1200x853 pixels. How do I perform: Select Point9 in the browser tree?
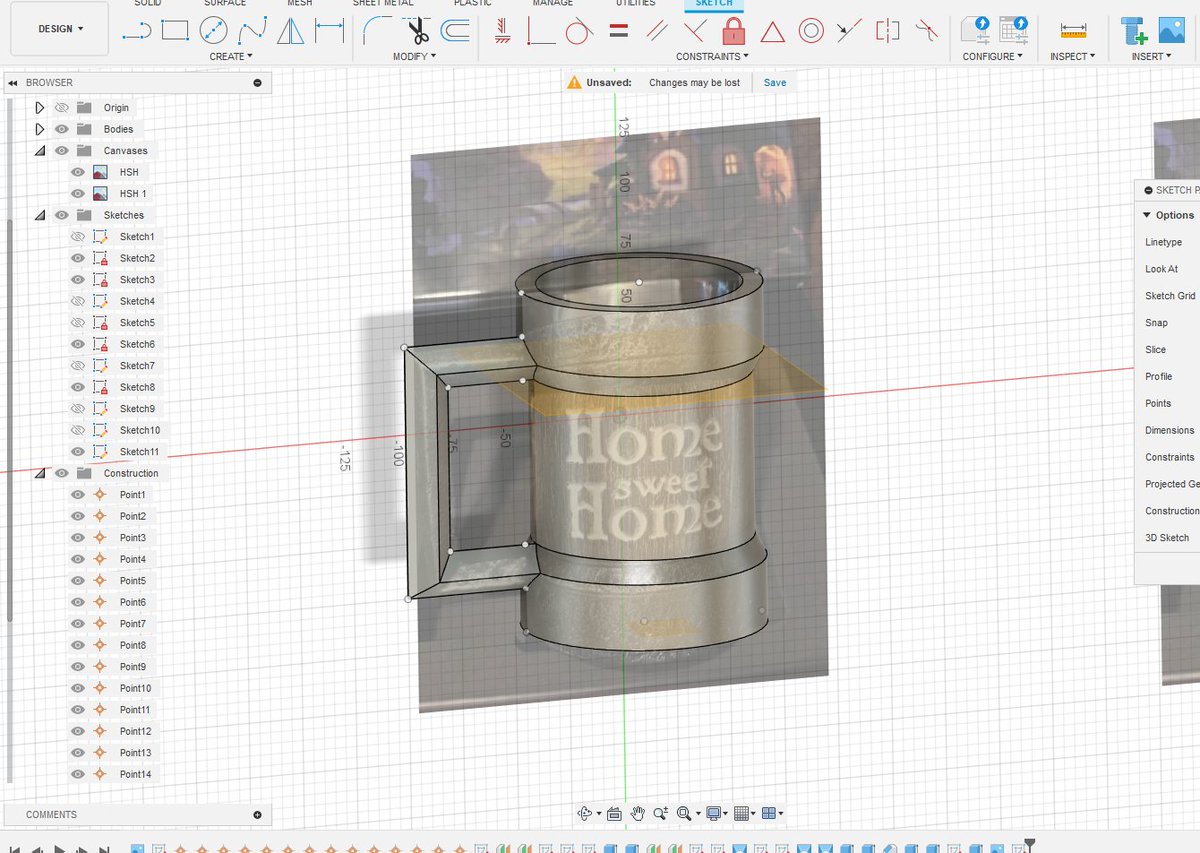pyautogui.click(x=133, y=667)
